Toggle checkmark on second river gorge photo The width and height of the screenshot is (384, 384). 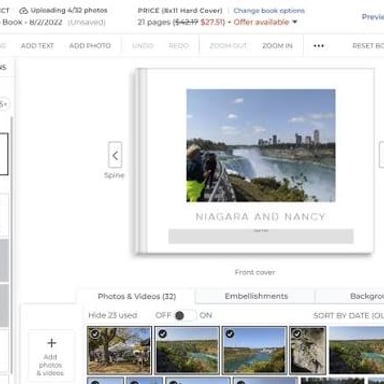pyautogui.click(x=162, y=334)
